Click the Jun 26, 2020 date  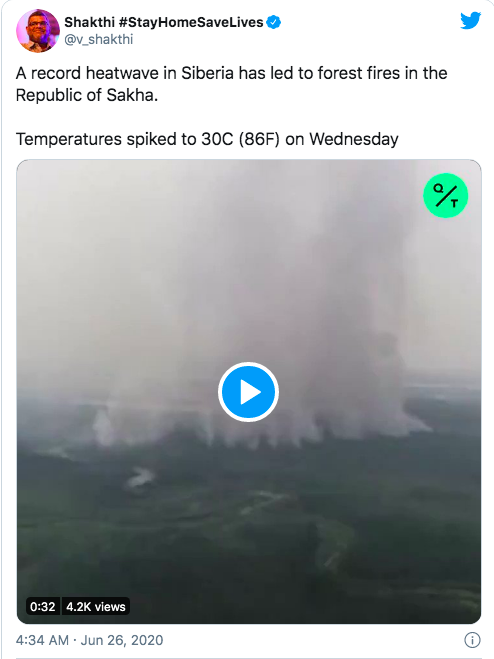(x=122, y=640)
